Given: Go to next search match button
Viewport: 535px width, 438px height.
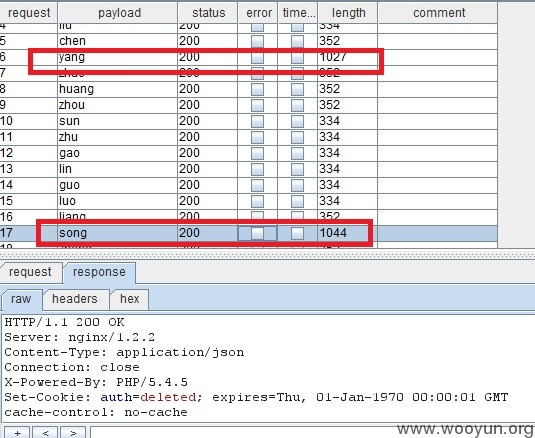Looking at the screenshot, I should click(x=73, y=433).
